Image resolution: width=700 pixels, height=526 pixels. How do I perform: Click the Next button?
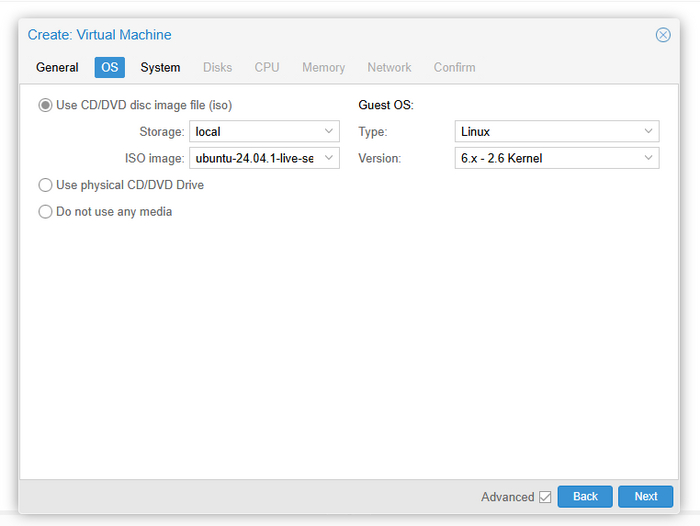tap(646, 497)
